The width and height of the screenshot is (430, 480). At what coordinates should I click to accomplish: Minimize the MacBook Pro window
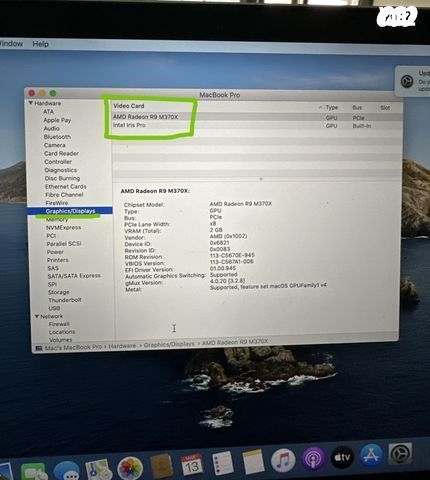[42, 93]
